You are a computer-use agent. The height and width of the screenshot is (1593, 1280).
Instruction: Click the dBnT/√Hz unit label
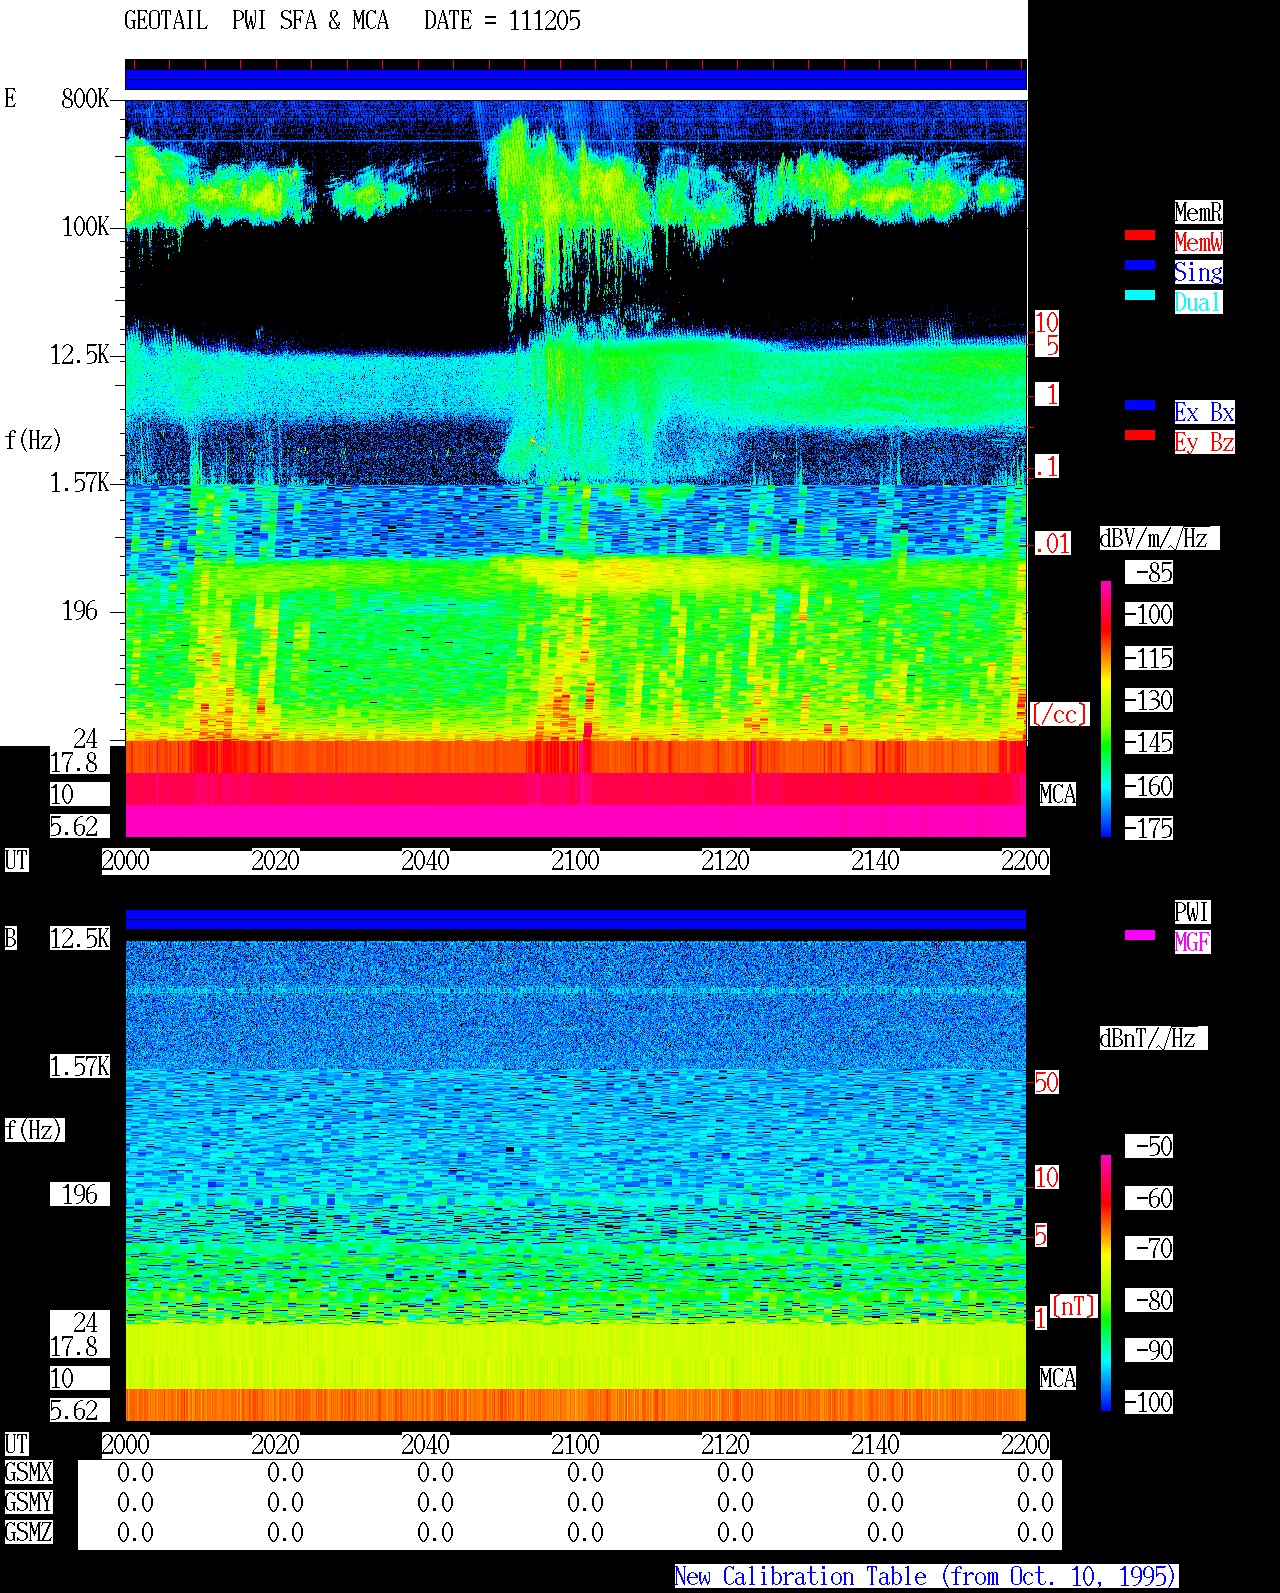1153,1038
